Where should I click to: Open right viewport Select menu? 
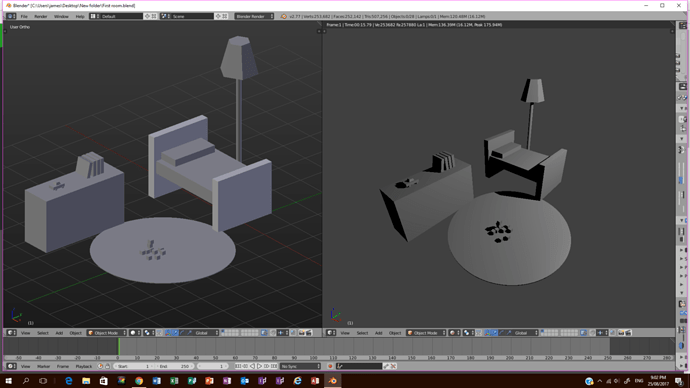(x=363, y=333)
